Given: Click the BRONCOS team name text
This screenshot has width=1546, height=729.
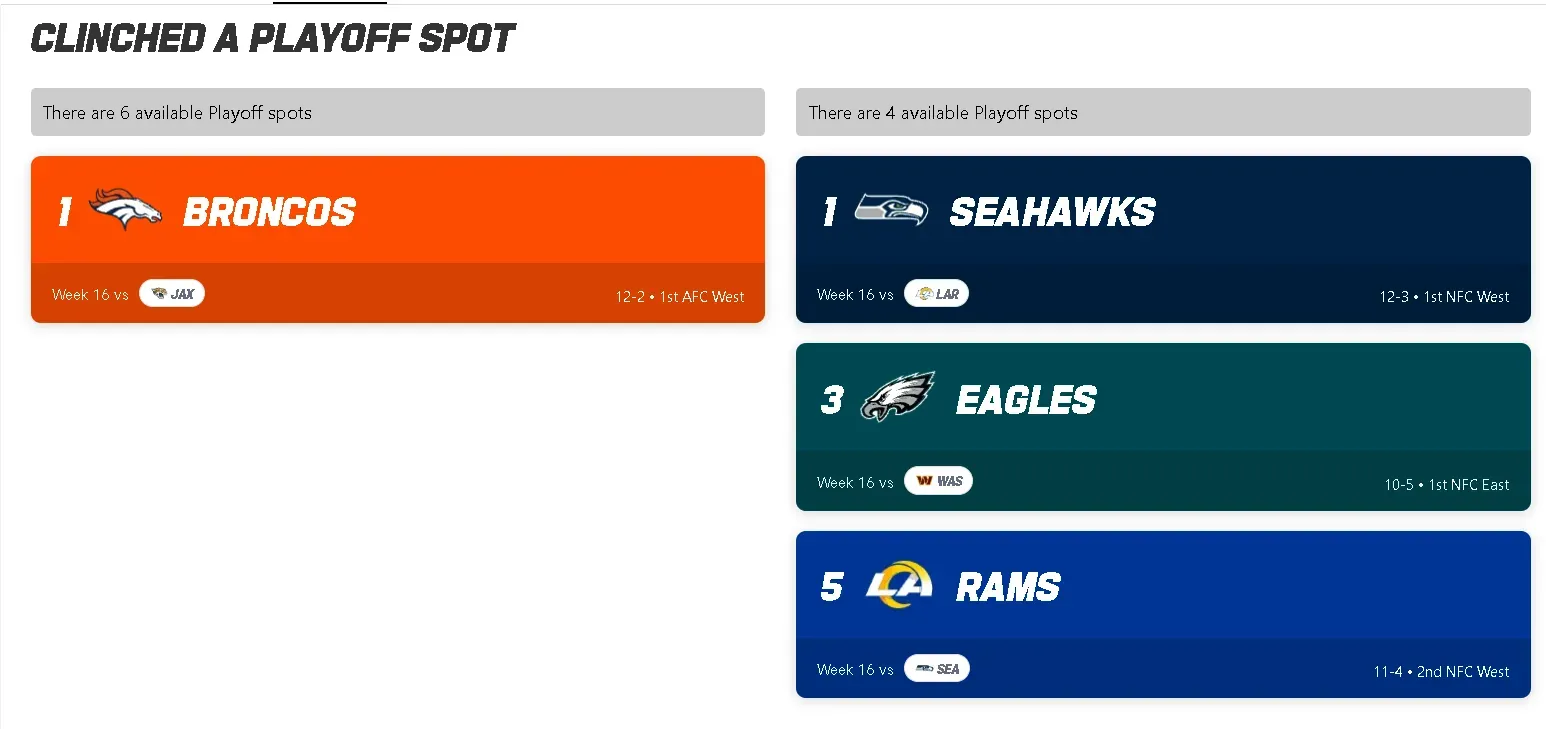Looking at the screenshot, I should tap(268, 211).
